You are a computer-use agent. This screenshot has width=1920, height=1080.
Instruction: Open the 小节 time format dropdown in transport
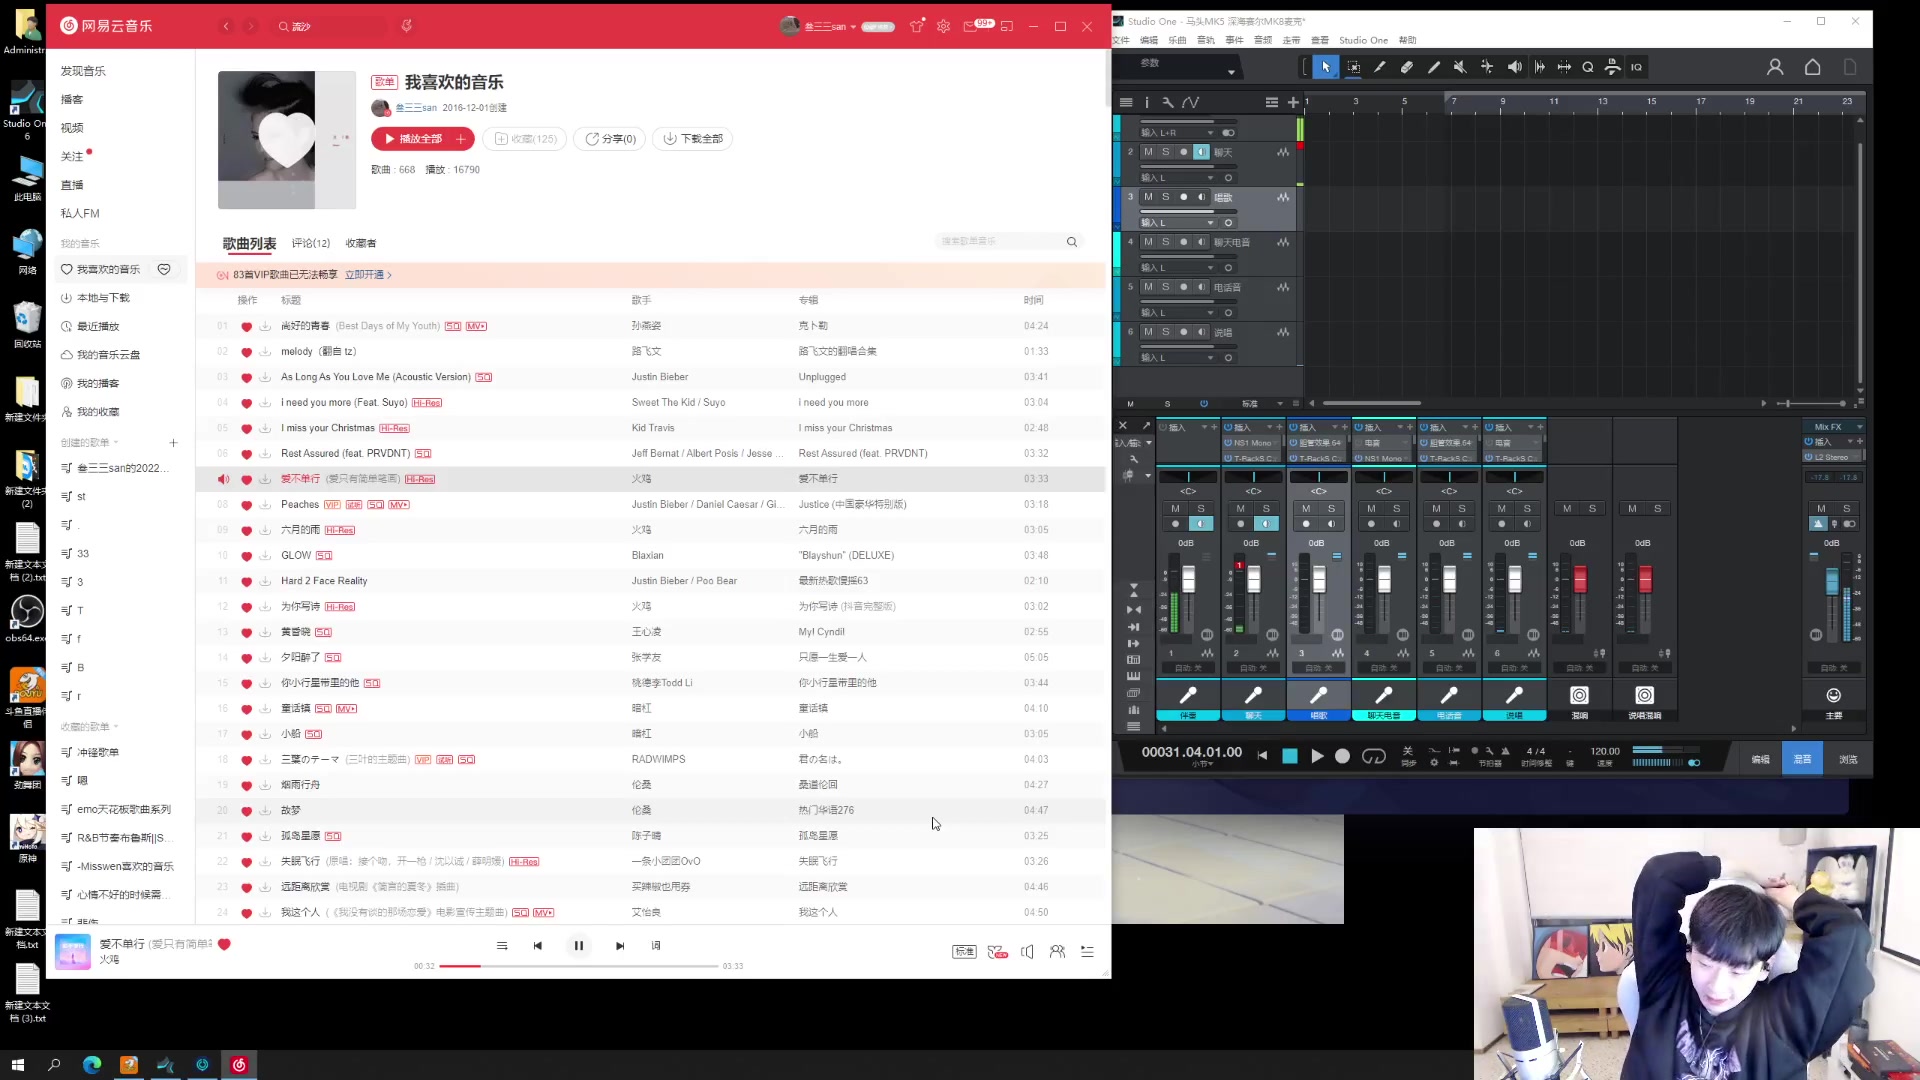(1202, 764)
